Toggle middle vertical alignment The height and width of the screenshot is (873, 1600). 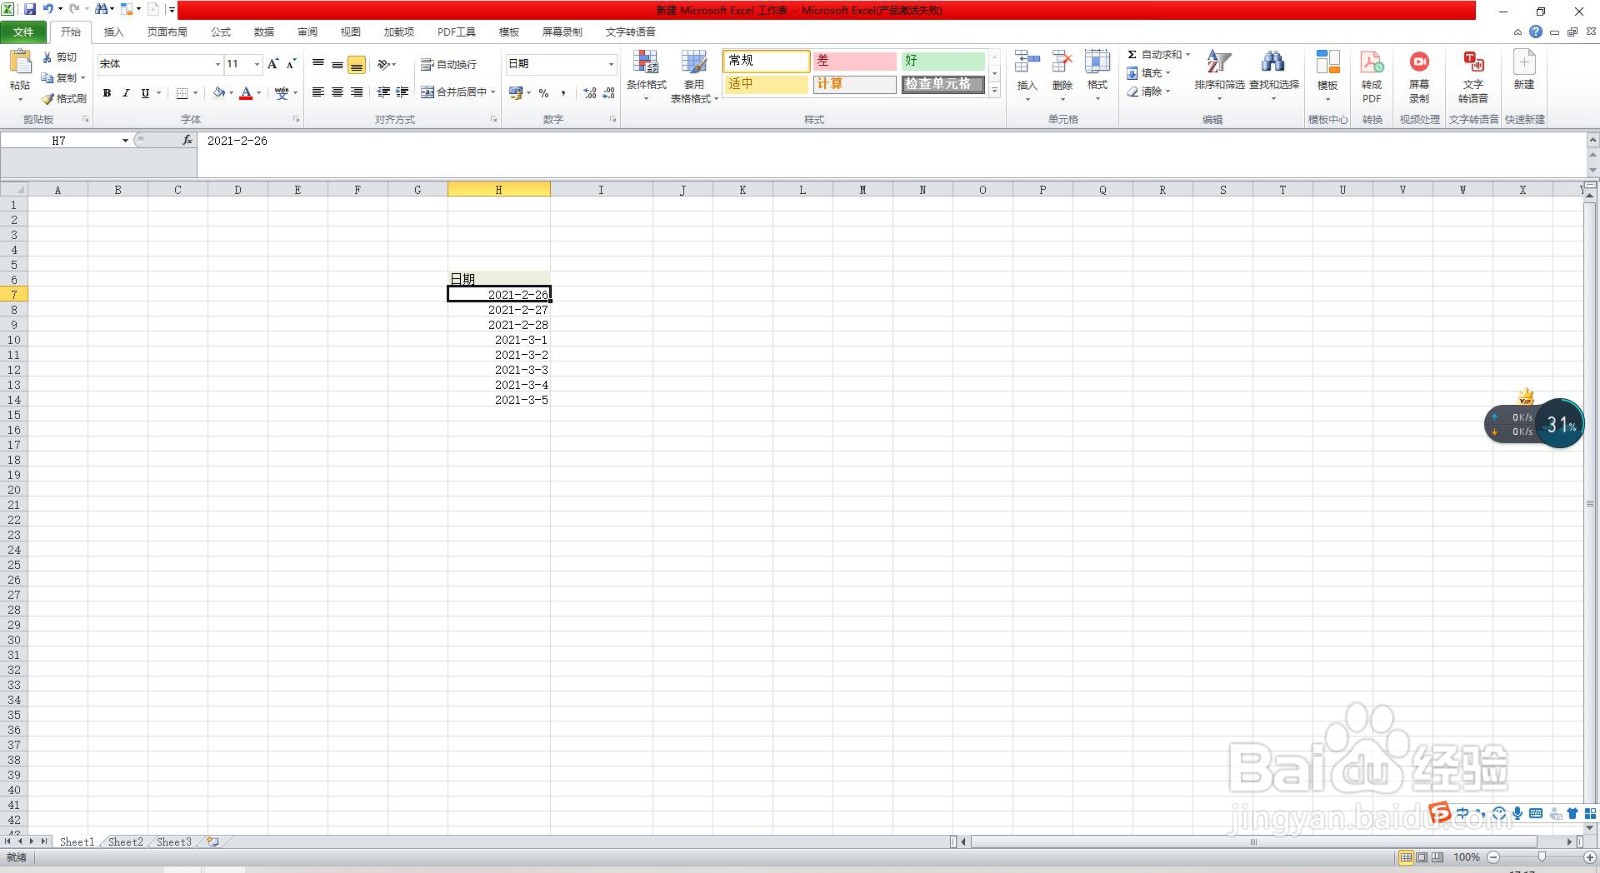[337, 64]
